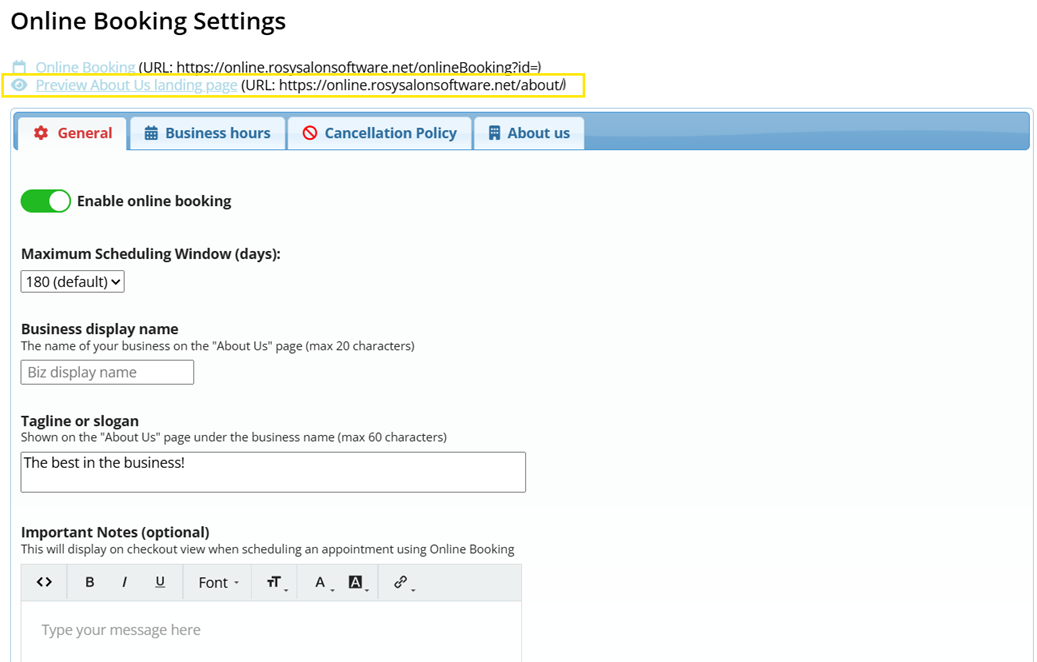Click the prohibited icon on Cancellation Policy tab
The image size is (1037, 662).
(310, 133)
